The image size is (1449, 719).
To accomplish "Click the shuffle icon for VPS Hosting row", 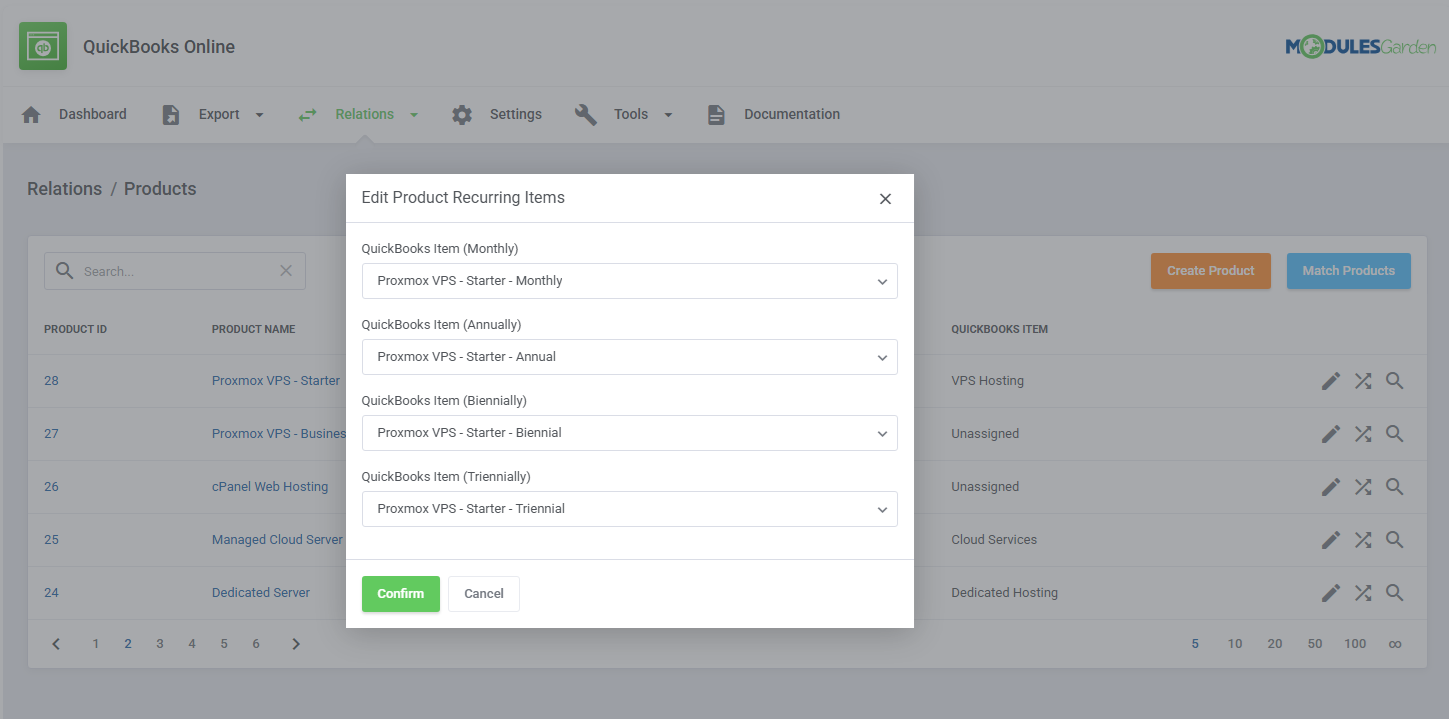I will coord(1363,381).
